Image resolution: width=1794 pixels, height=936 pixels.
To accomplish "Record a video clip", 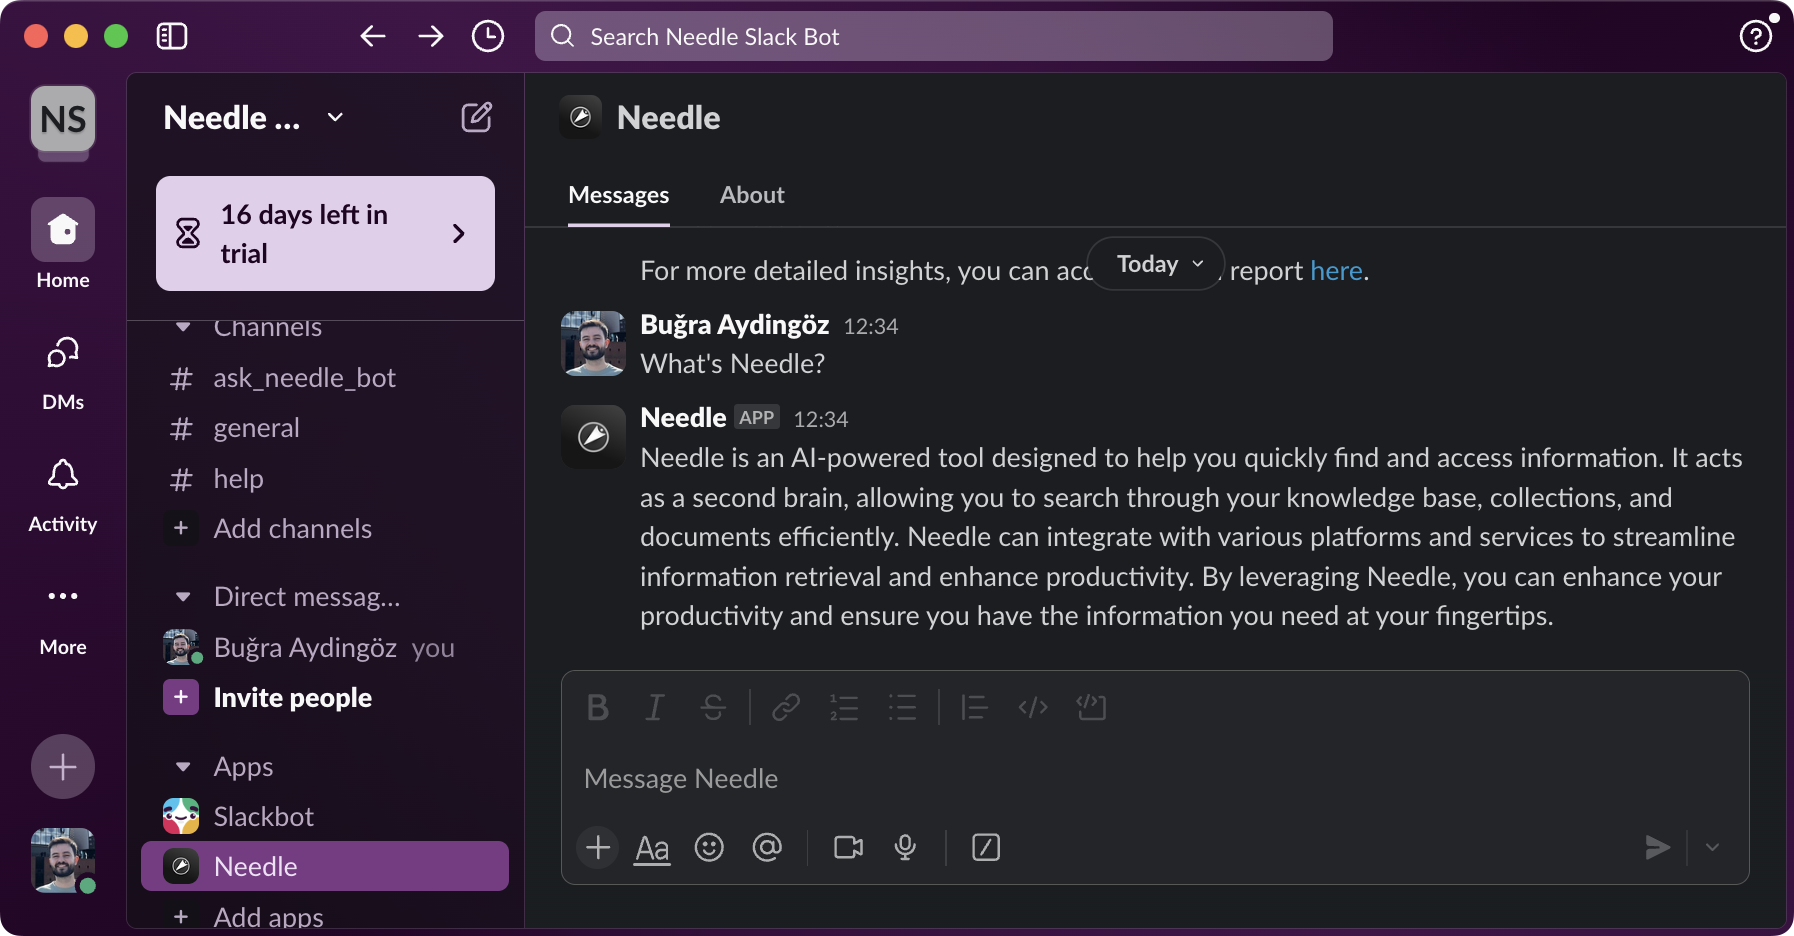I will pyautogui.click(x=848, y=848).
